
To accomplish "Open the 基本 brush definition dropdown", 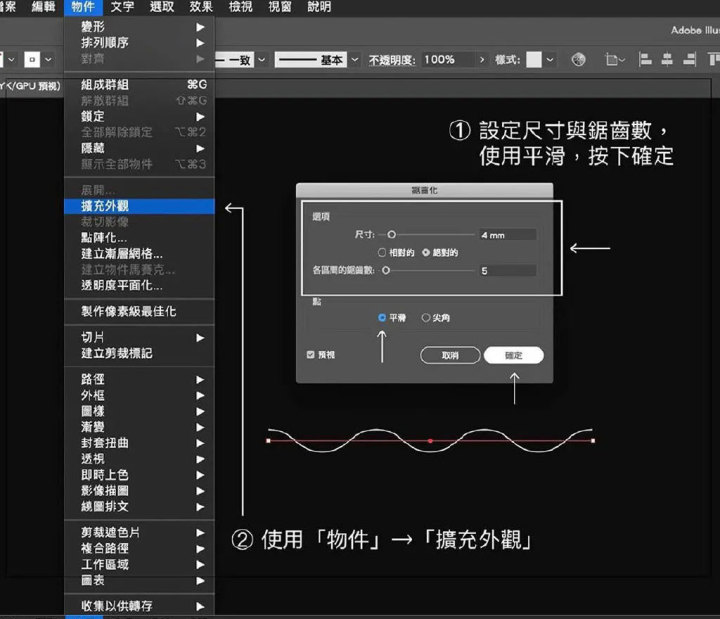I will click(354, 60).
